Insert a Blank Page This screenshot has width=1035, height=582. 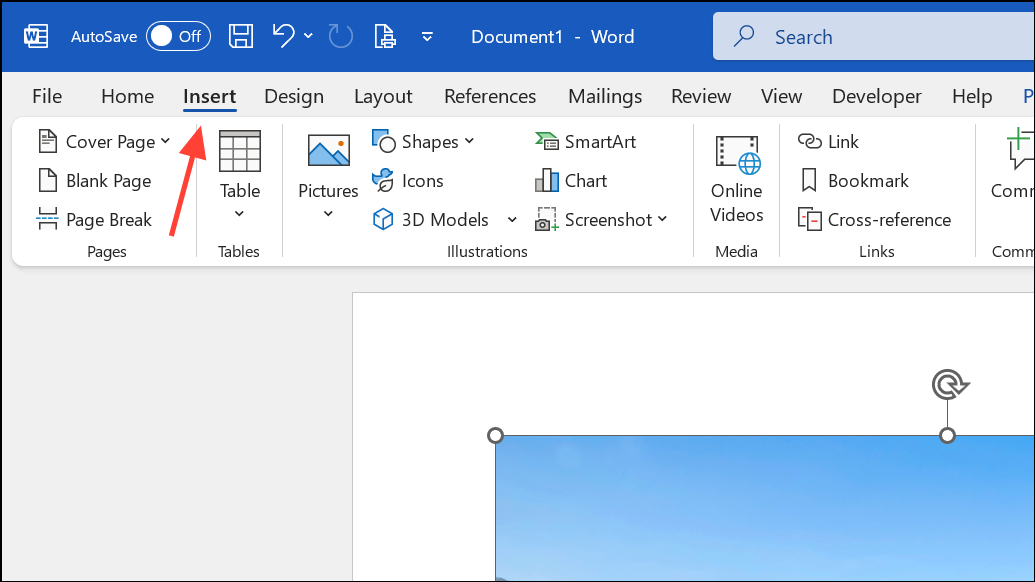pos(94,181)
